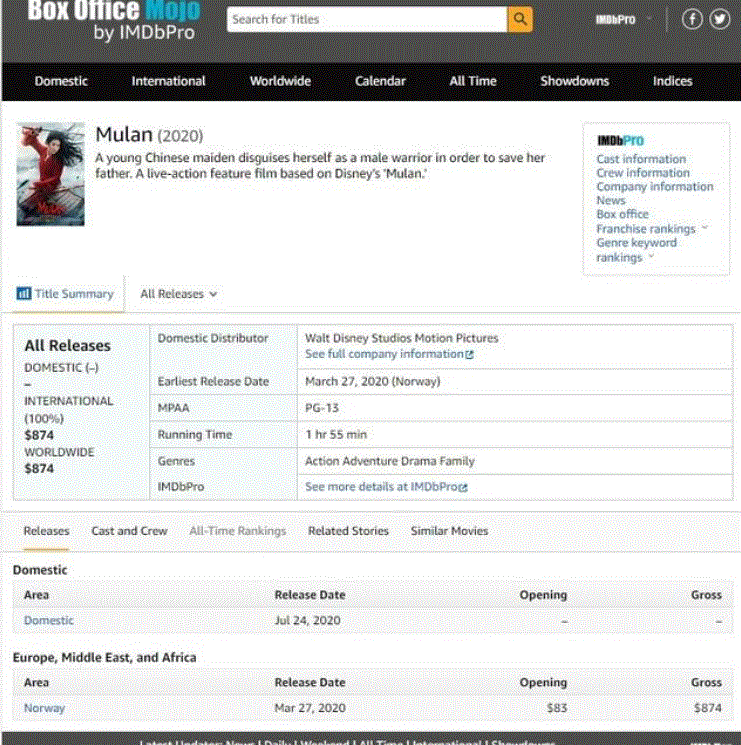Open the Facebook icon link

(x=692, y=19)
